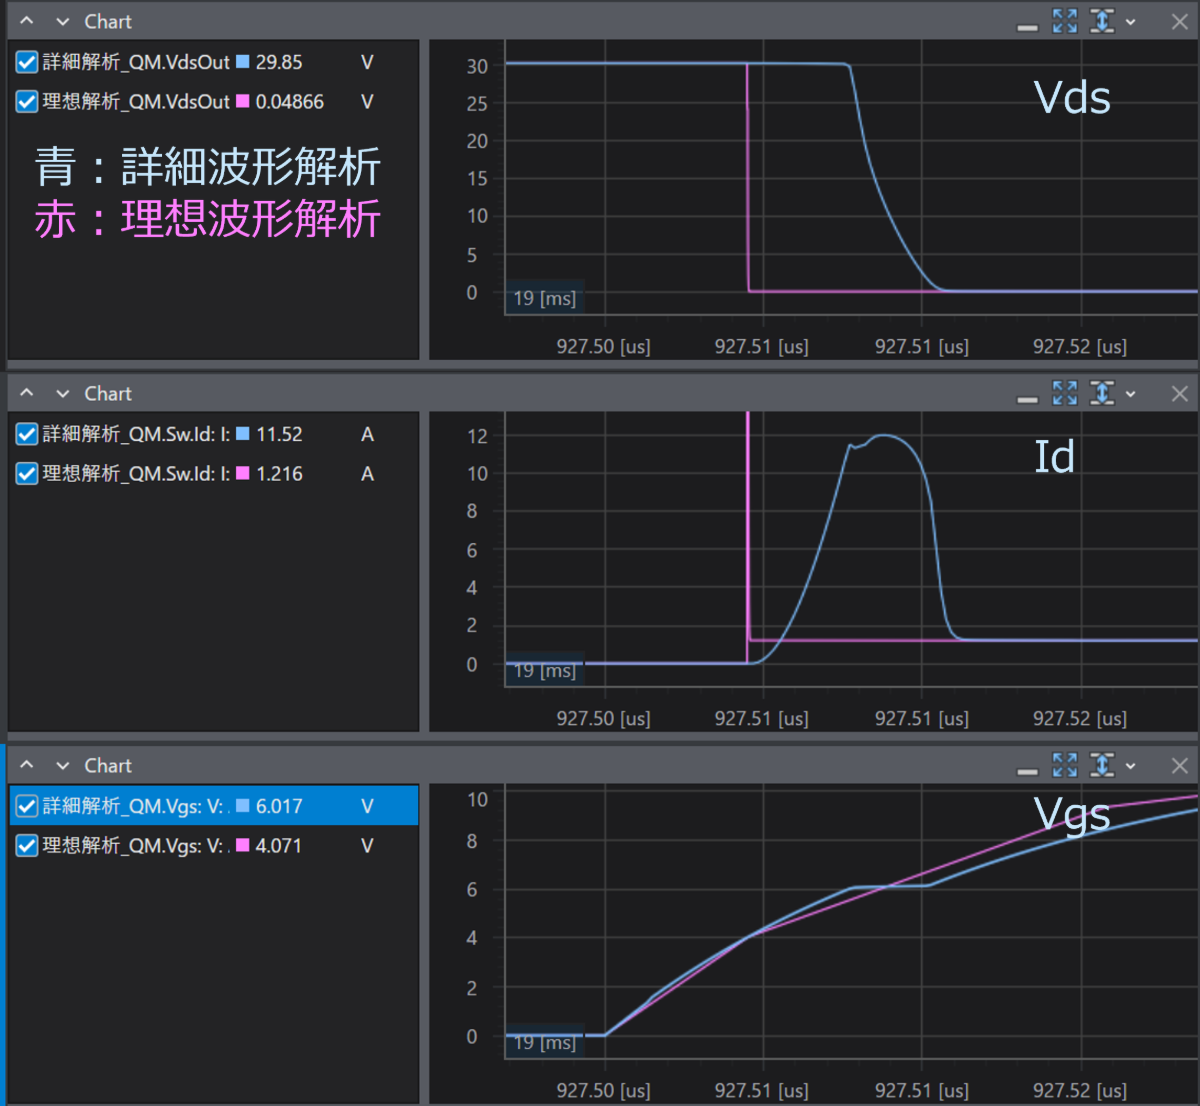
Task: Click the 19 [ms] label in Vgs plot
Action: (544, 1042)
